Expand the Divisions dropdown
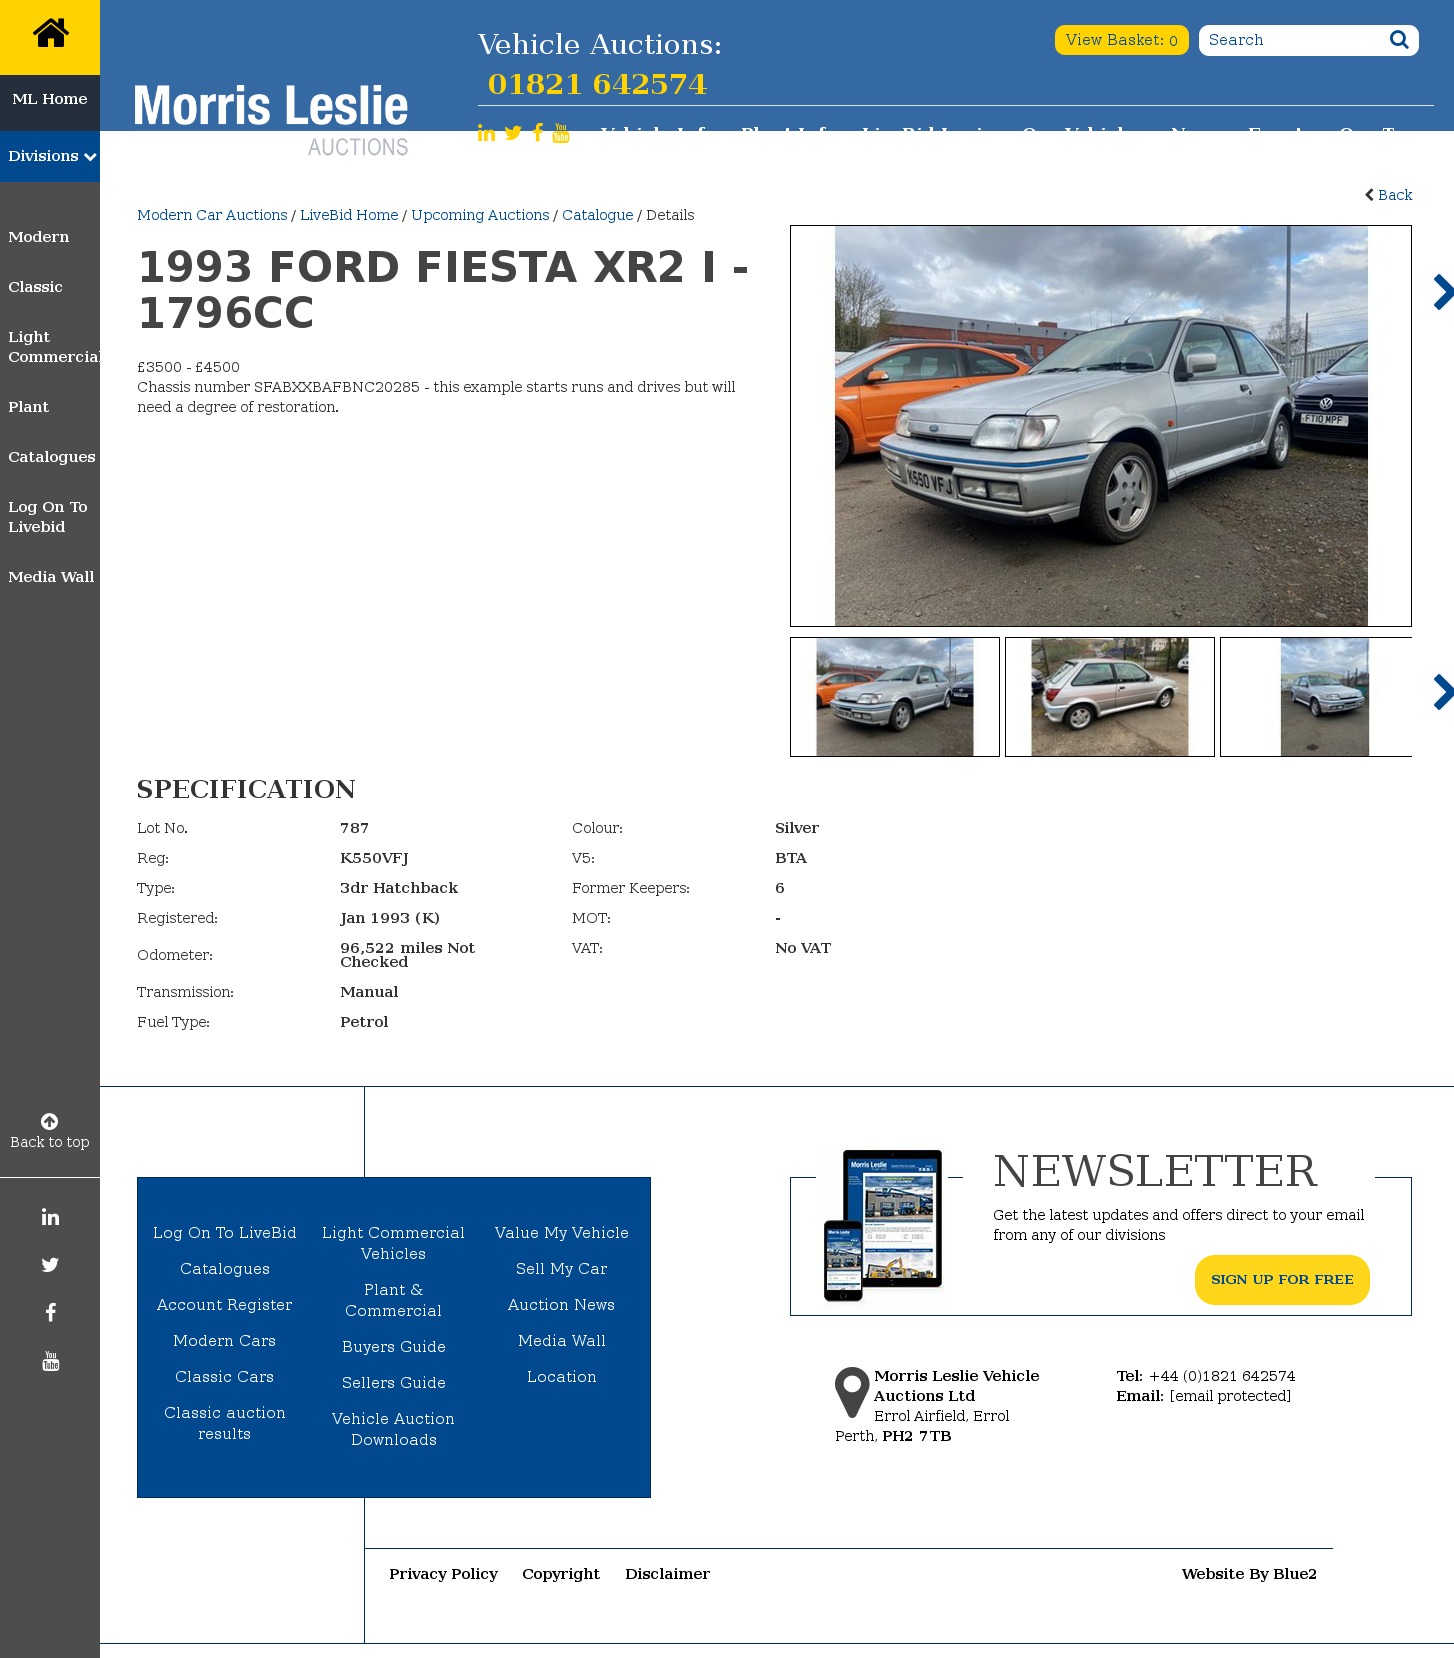 (50, 156)
